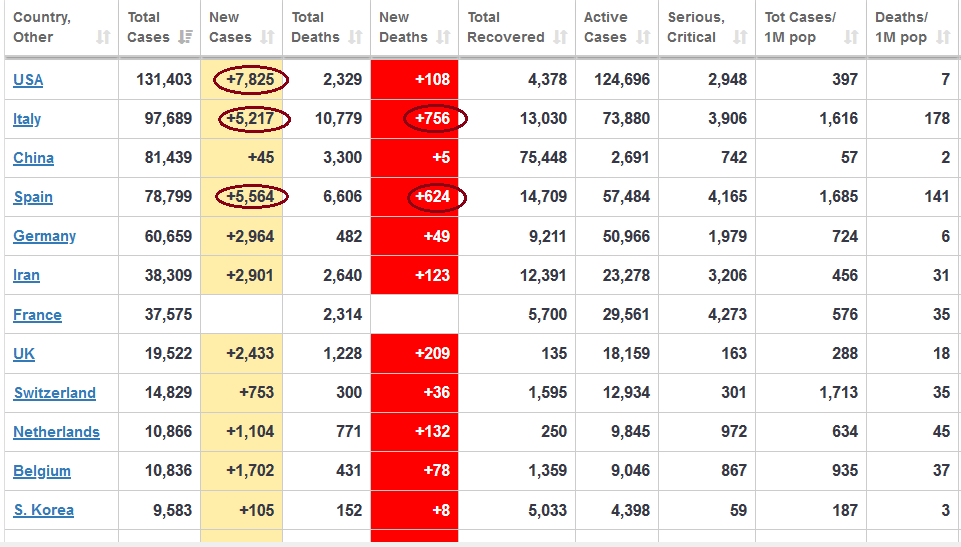Sort by Total Deaths column icon
The height and width of the screenshot is (547, 961).
[355, 37]
